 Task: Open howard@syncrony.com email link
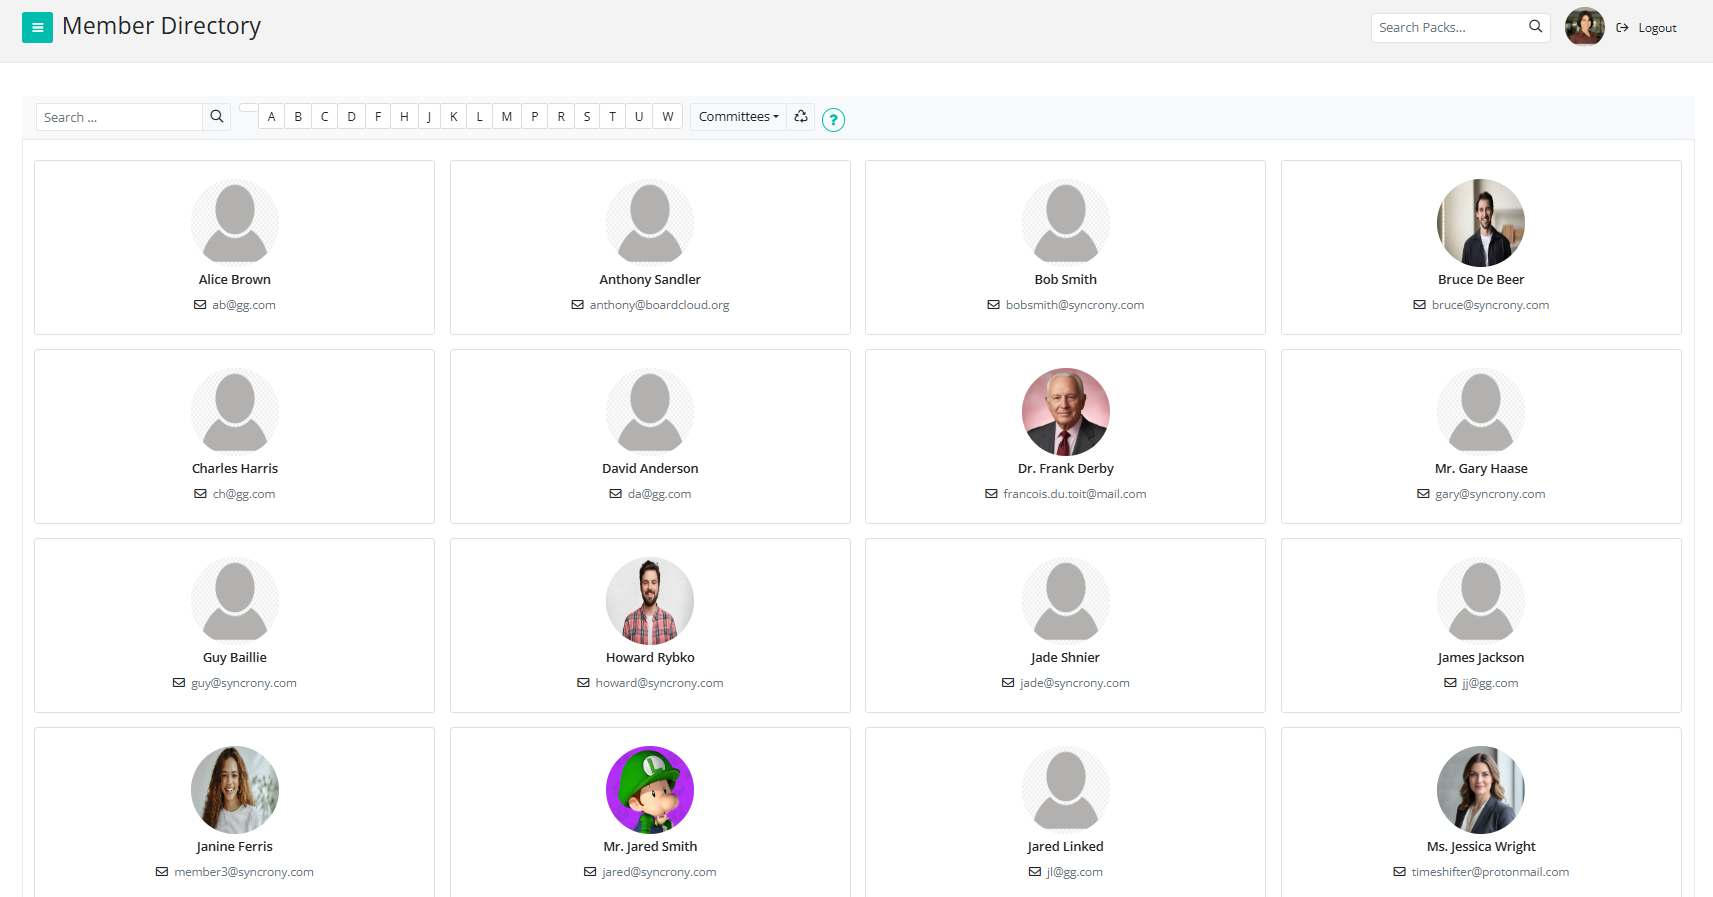(x=659, y=683)
